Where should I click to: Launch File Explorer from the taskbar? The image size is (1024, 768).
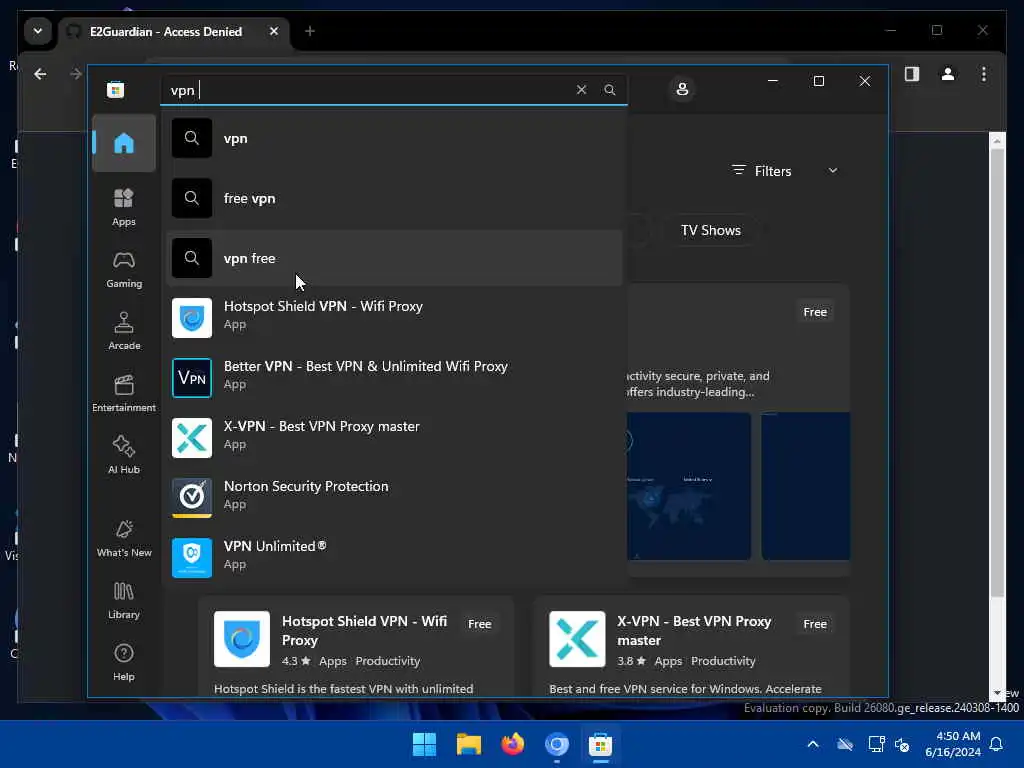468,744
